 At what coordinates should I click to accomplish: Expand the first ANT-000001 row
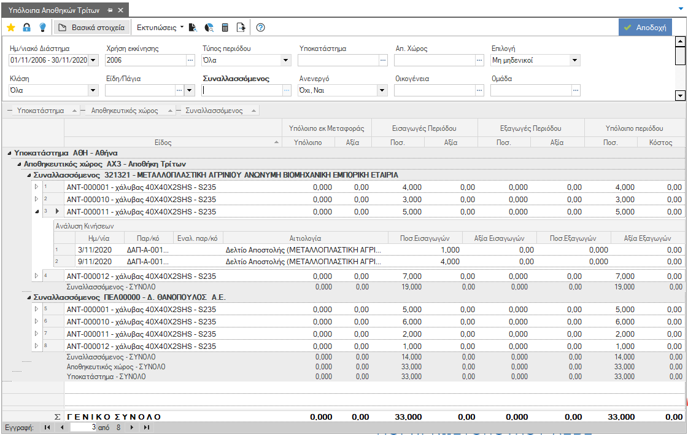coord(37,187)
